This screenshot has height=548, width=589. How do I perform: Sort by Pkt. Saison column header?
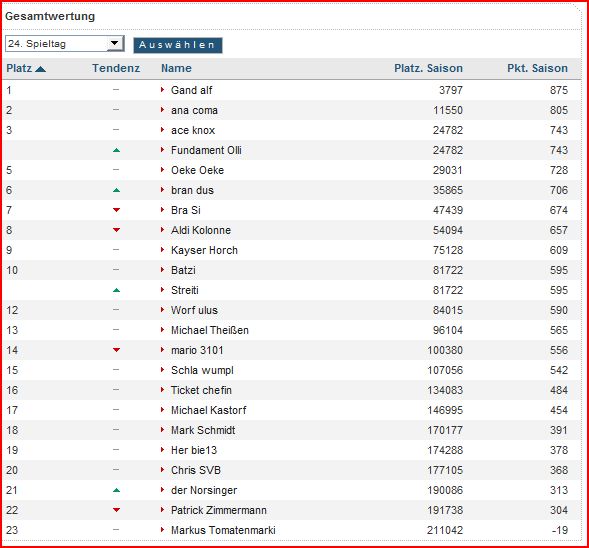[x=537, y=68]
